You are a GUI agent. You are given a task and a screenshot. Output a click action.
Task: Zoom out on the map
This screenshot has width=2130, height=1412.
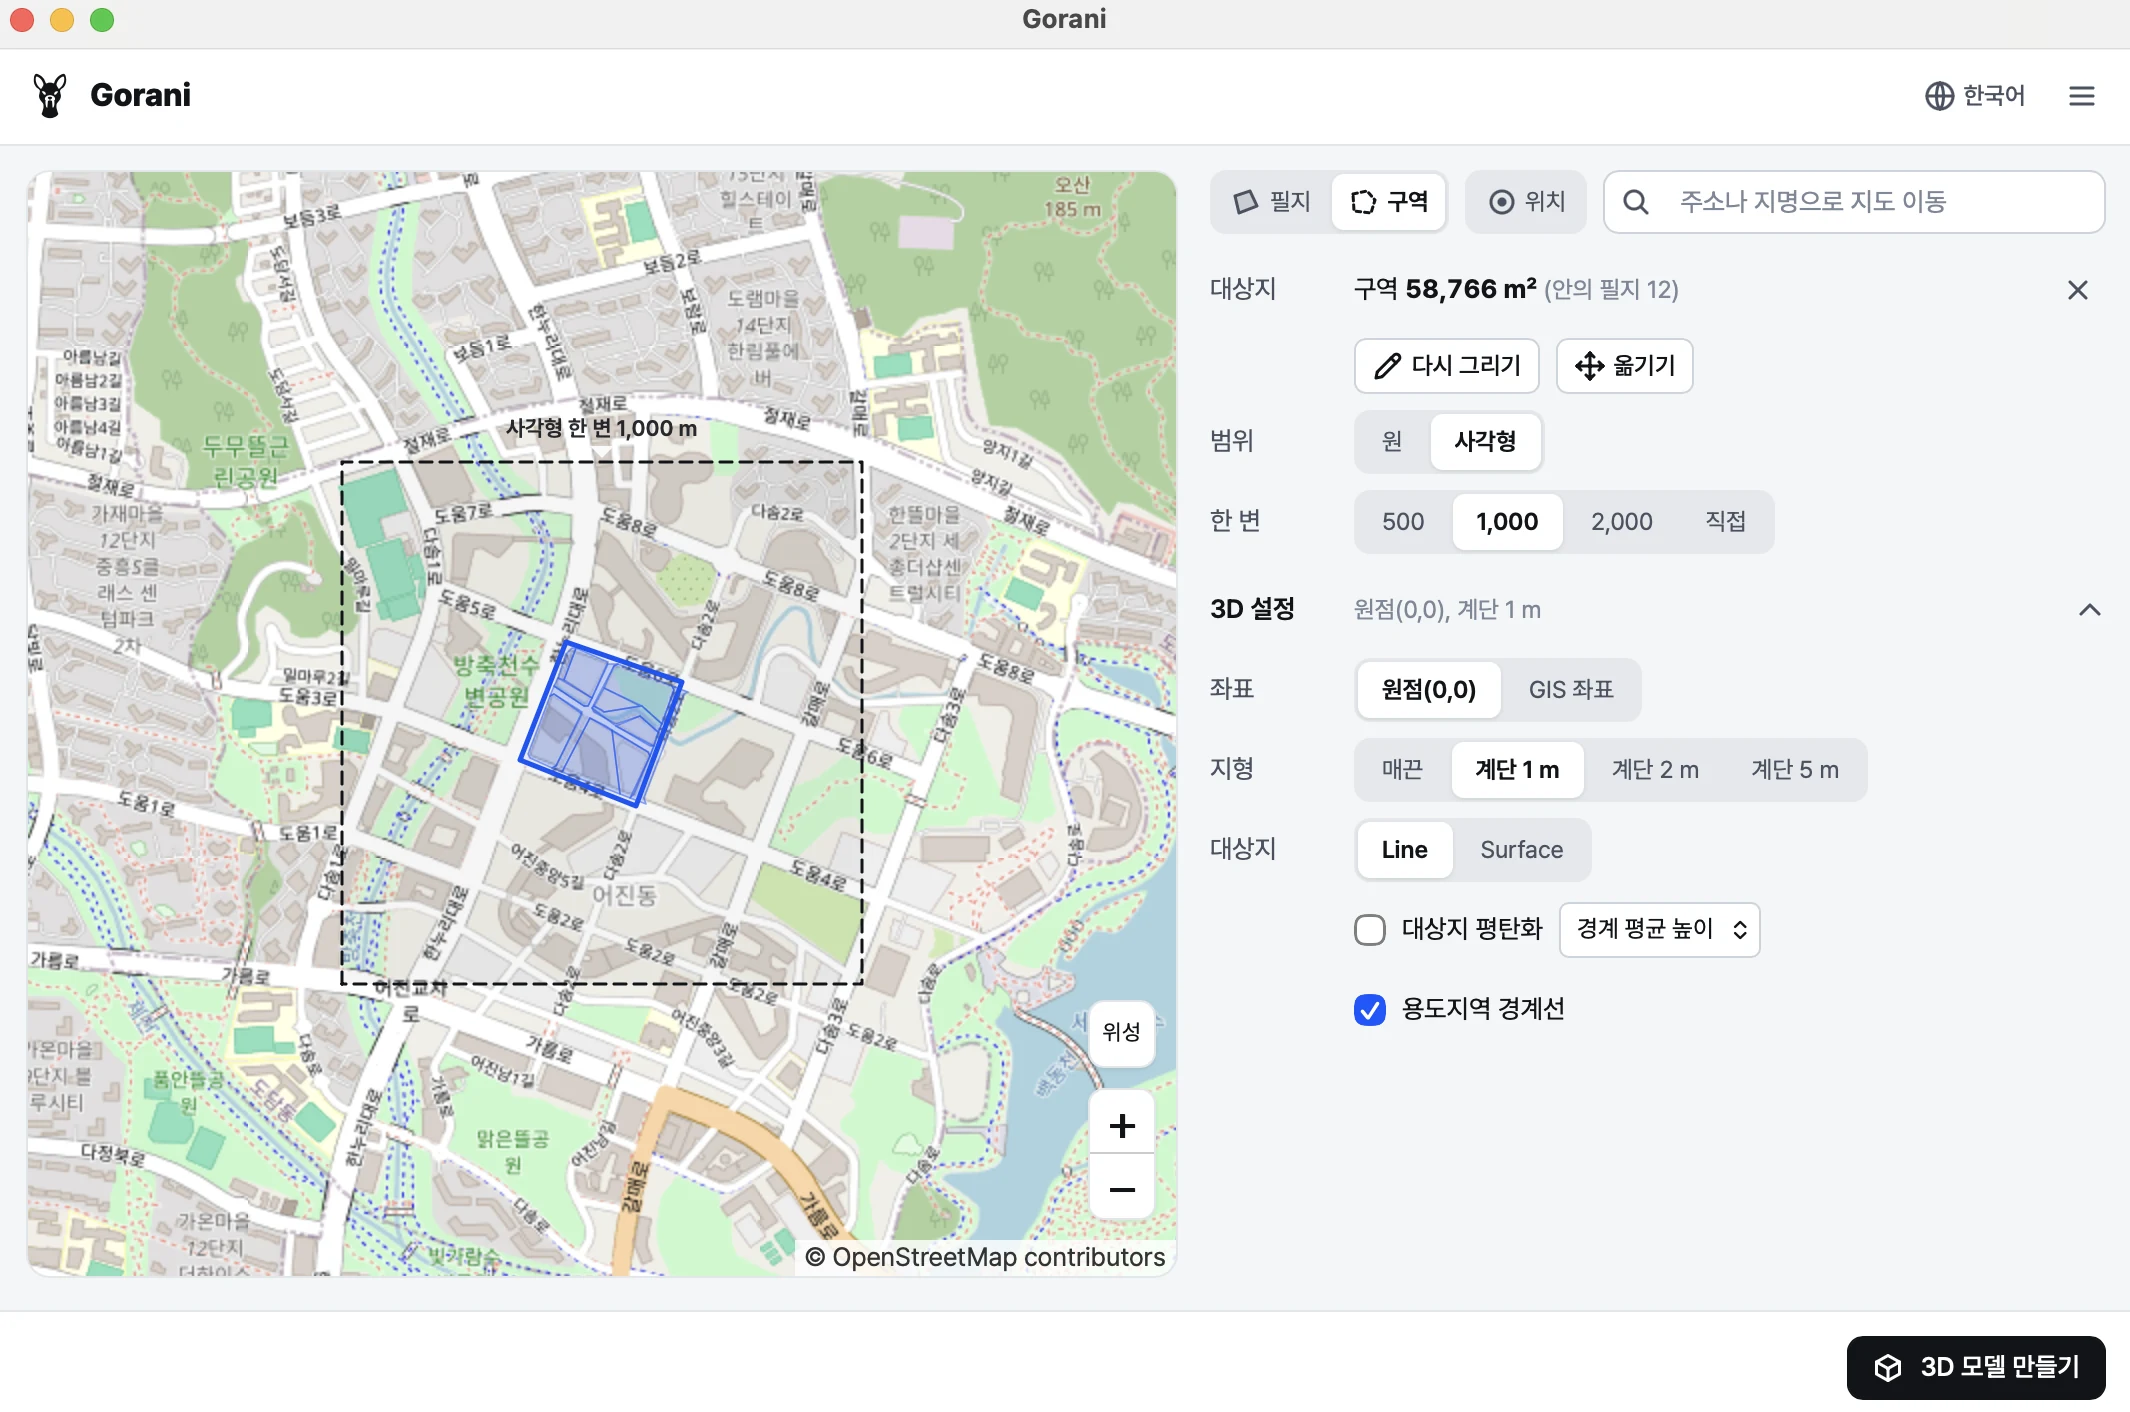pyautogui.click(x=1122, y=1189)
